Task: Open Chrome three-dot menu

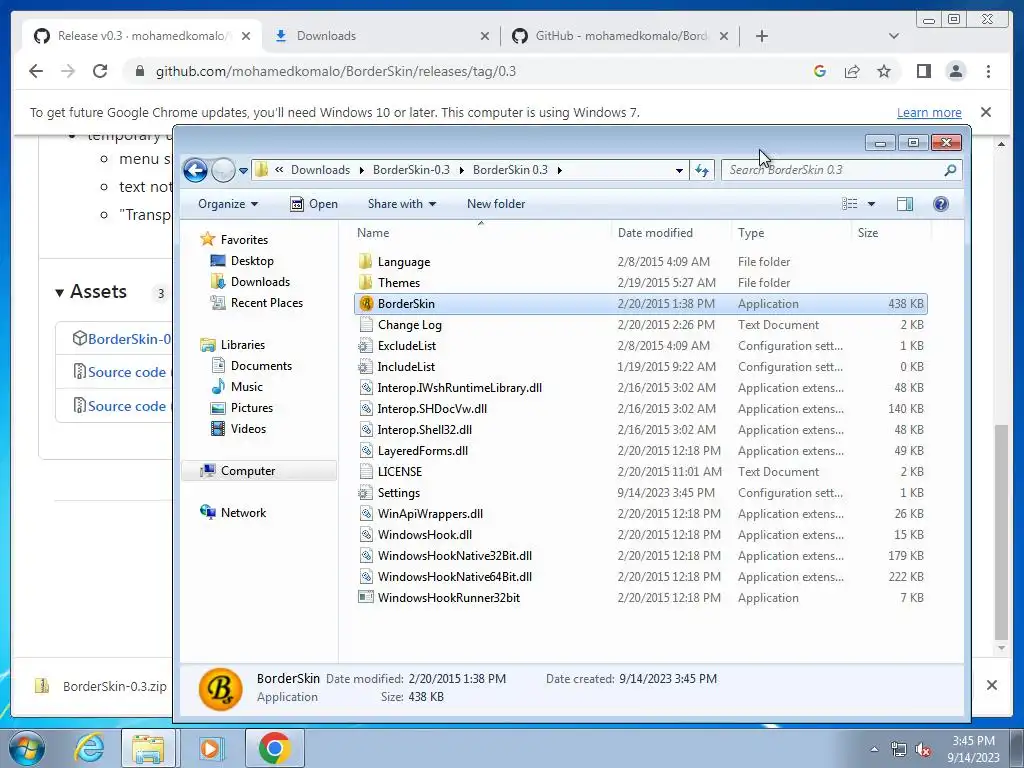Action: [988, 71]
